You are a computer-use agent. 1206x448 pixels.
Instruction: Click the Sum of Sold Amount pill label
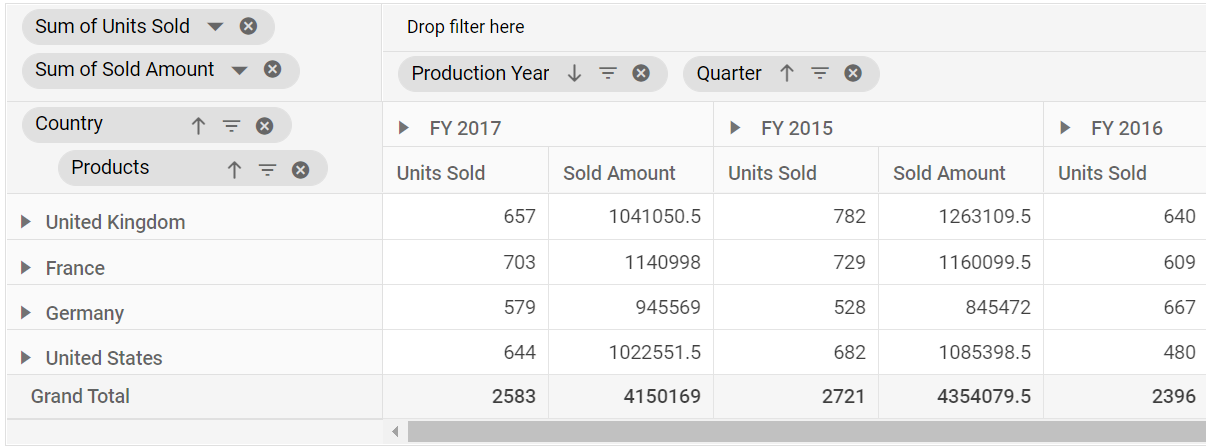click(125, 70)
